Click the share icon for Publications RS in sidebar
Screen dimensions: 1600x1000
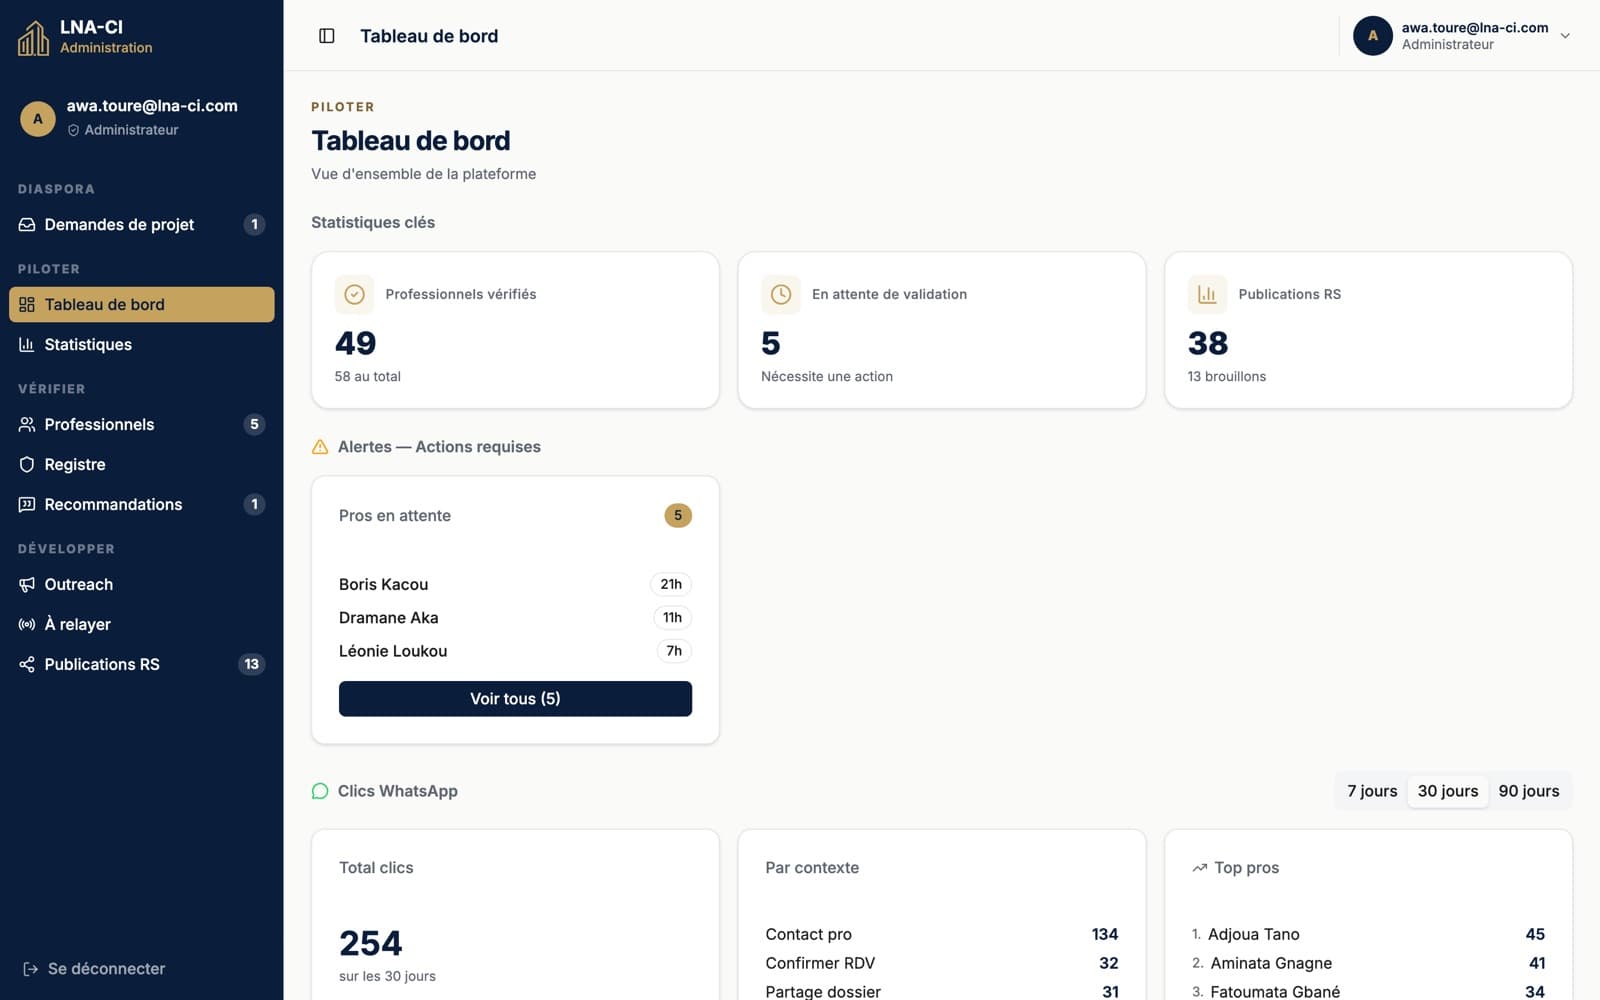[x=27, y=665]
